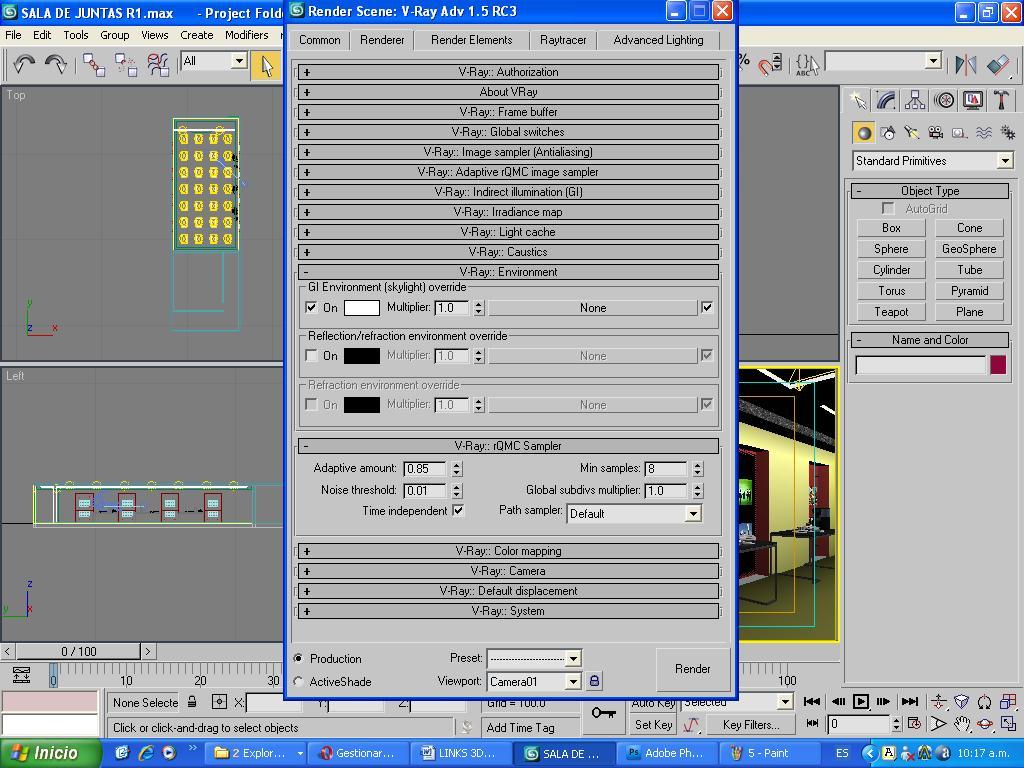
Task: Click the large key Set Keys icon
Action: click(x=603, y=712)
